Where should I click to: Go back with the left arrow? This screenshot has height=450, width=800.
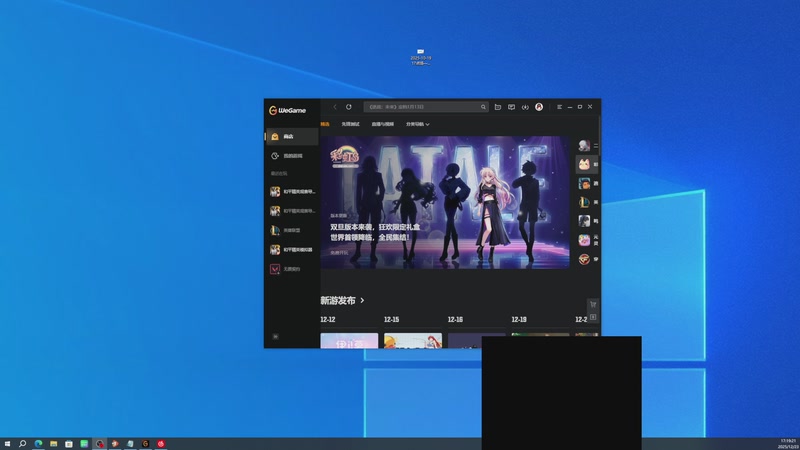pyautogui.click(x=335, y=107)
